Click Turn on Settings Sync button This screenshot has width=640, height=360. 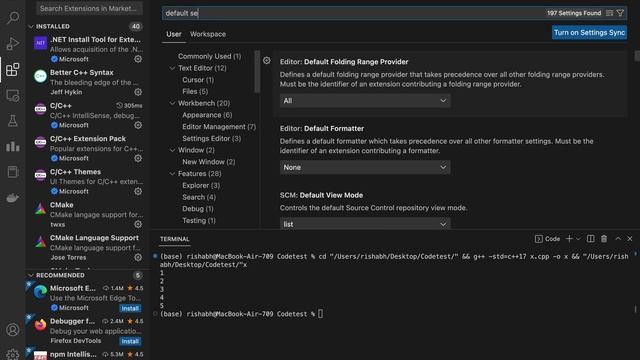(589, 33)
